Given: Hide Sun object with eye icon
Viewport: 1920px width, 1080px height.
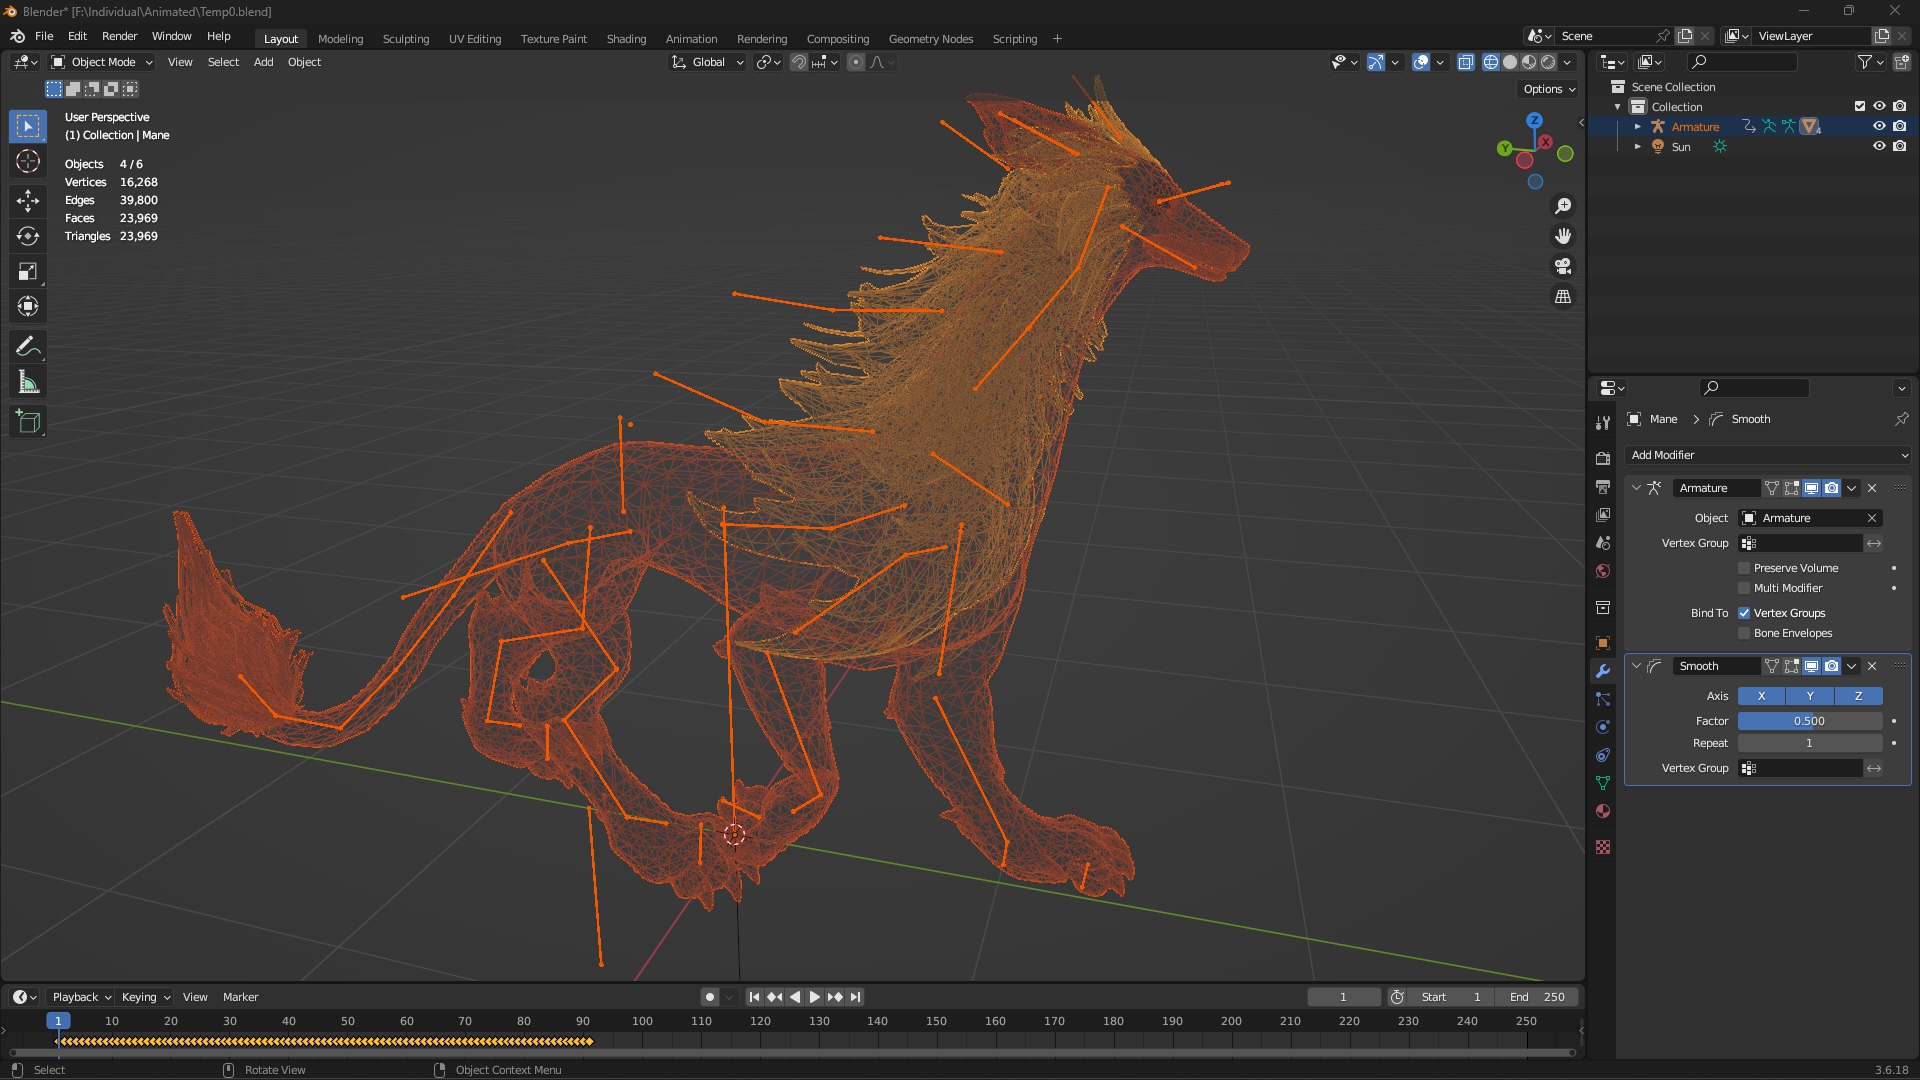Looking at the screenshot, I should [1879, 146].
